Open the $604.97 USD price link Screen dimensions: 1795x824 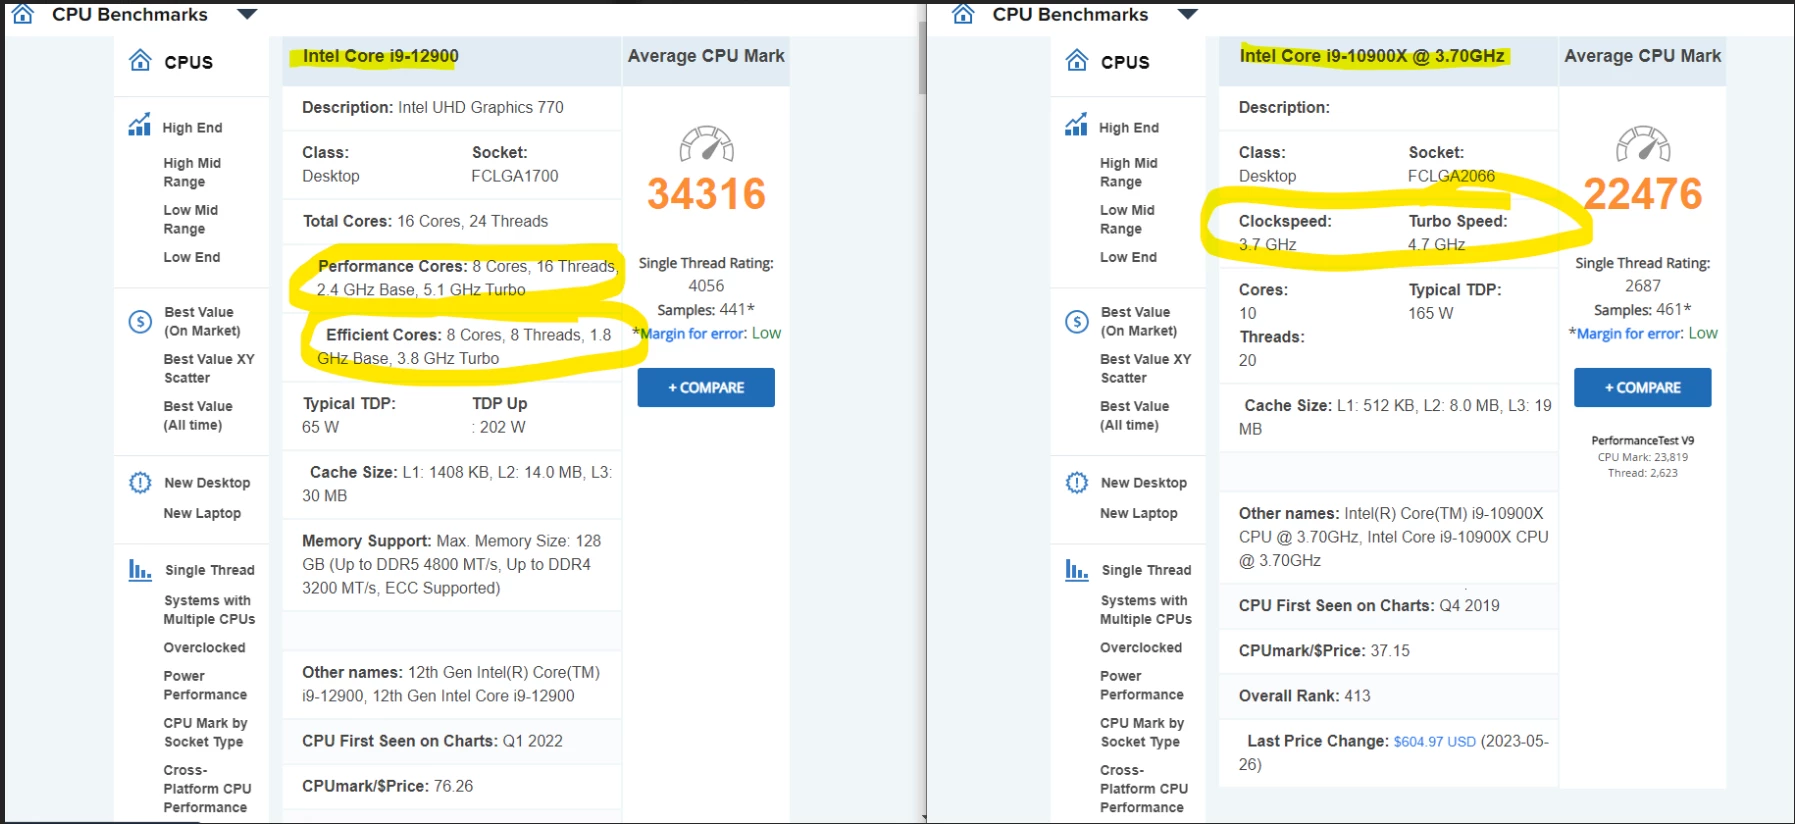1435,742
